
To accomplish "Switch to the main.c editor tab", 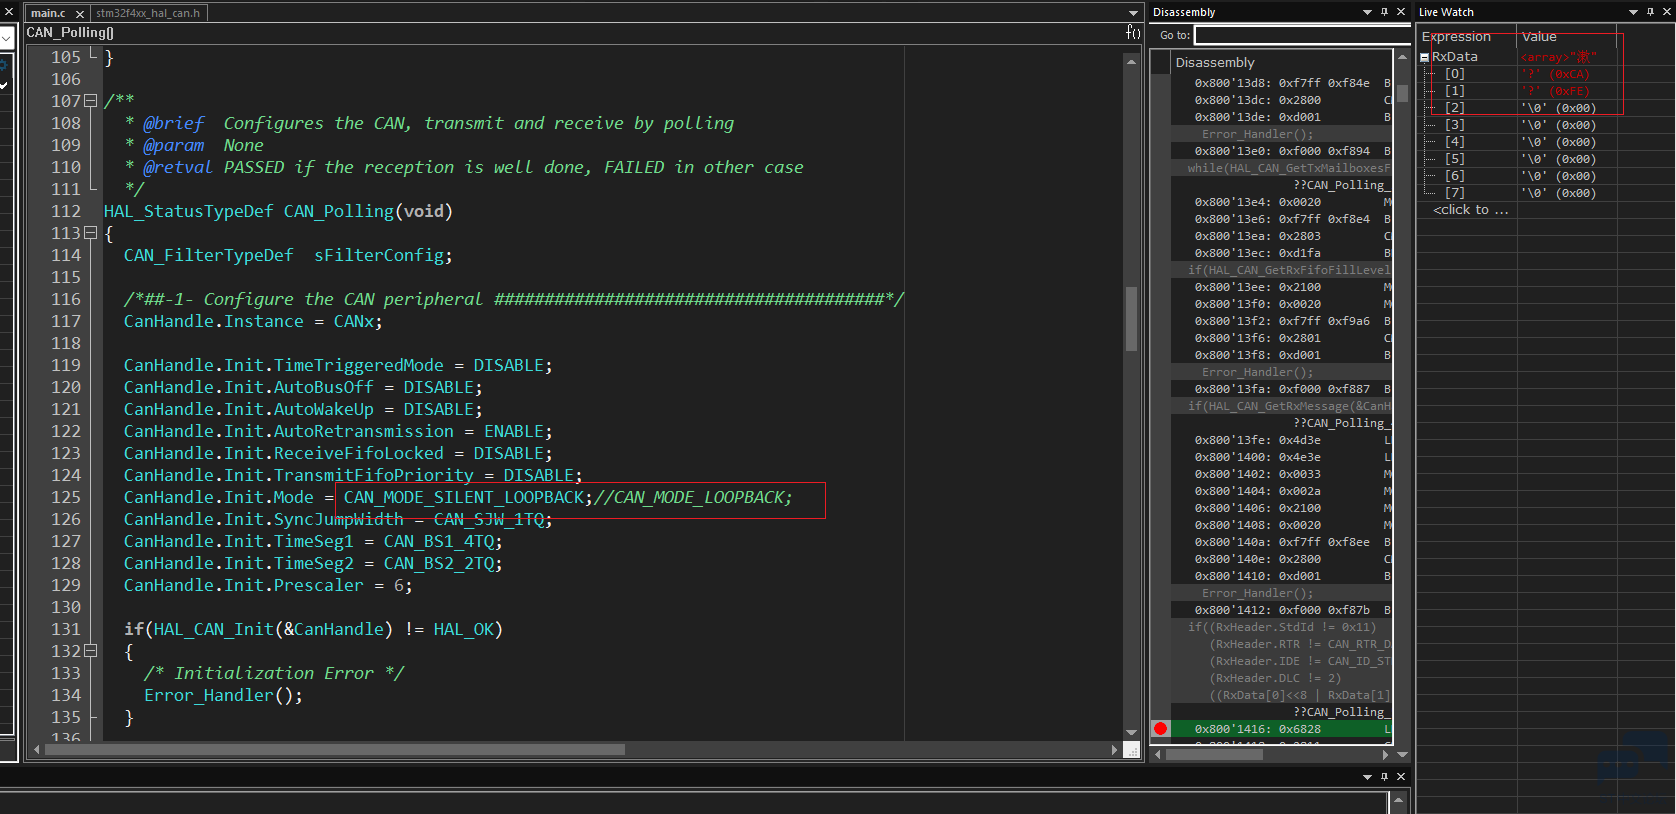I will click(x=47, y=13).
